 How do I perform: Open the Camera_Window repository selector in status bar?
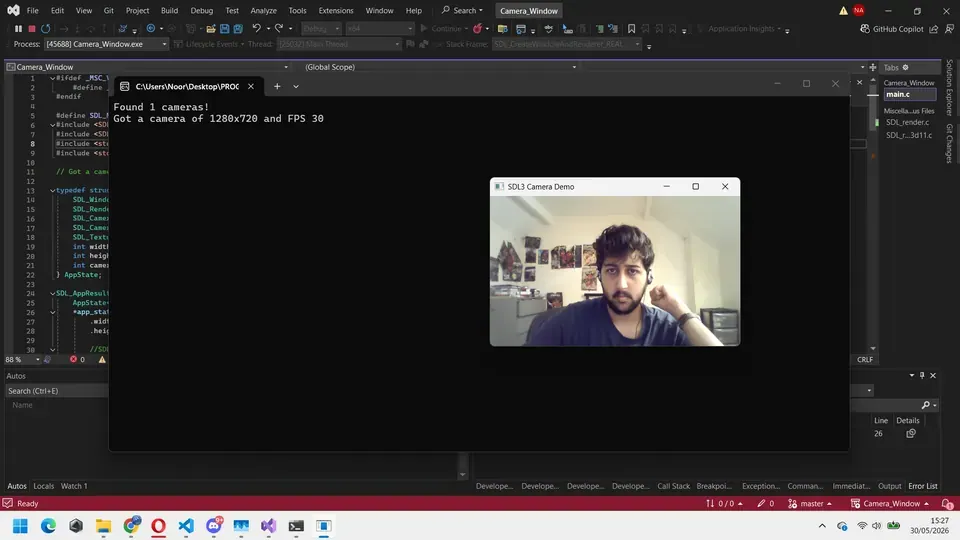pyautogui.click(x=890, y=503)
